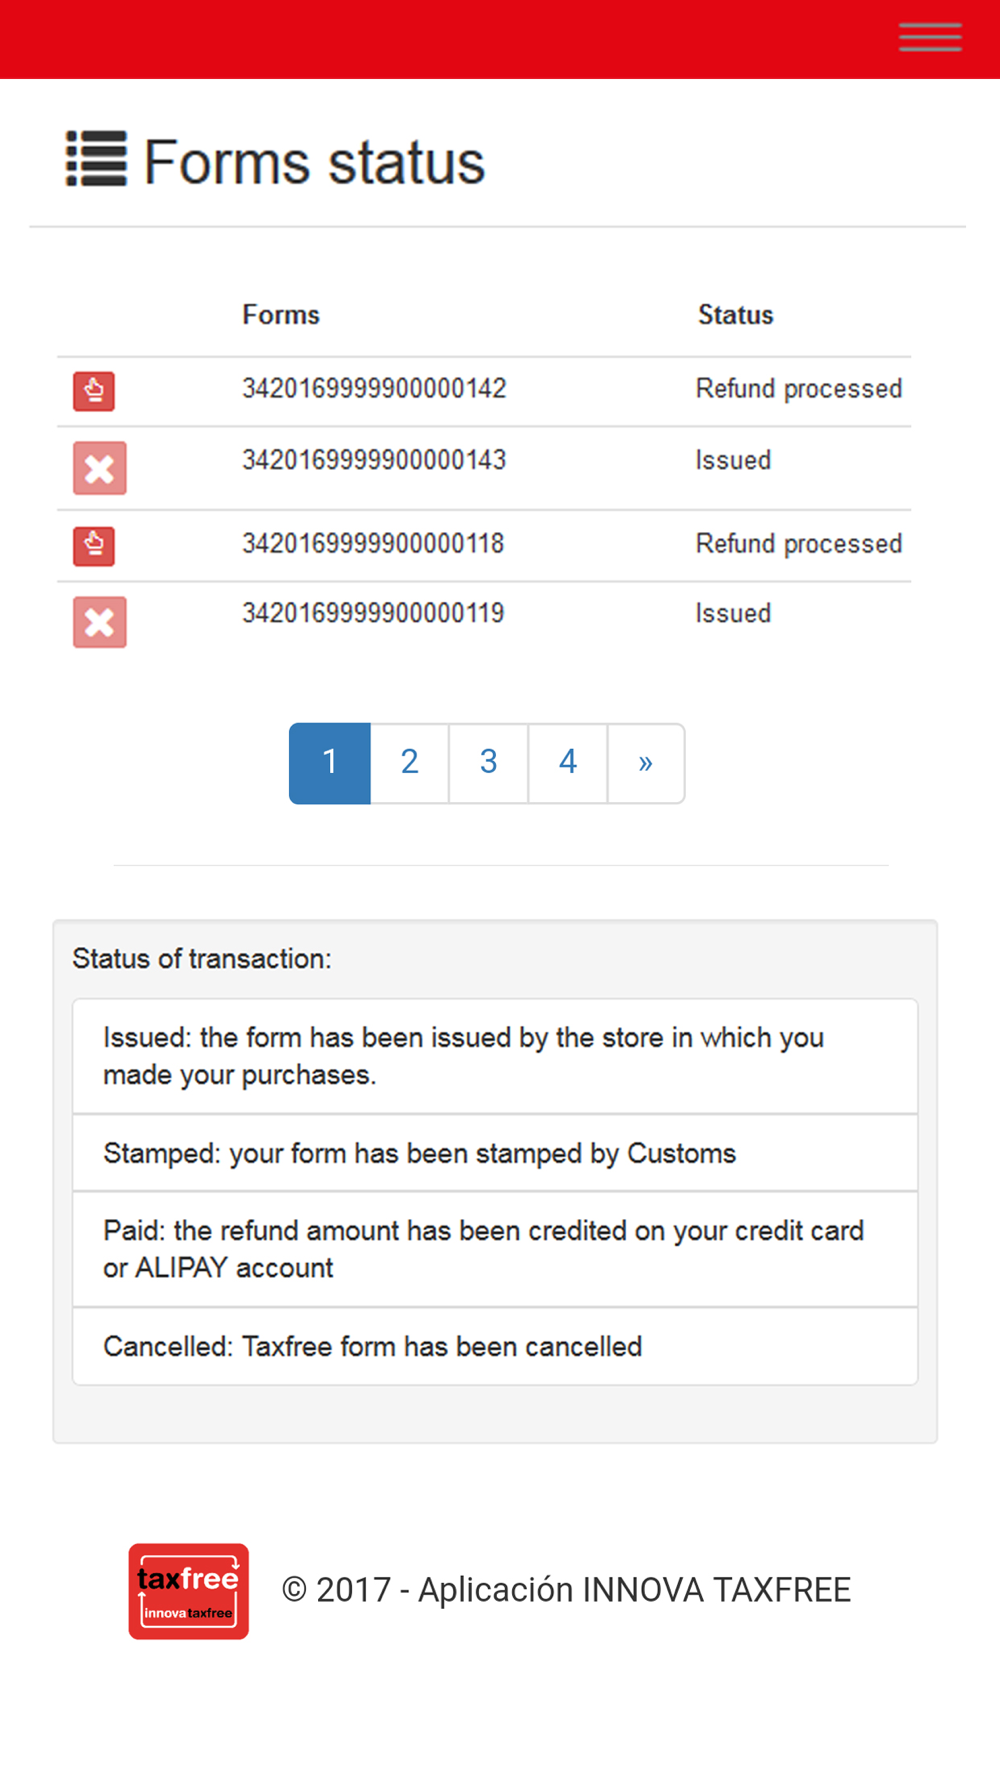Select form number 3420169999900000119
Image resolution: width=1000 pixels, height=1778 pixels.
373,614
